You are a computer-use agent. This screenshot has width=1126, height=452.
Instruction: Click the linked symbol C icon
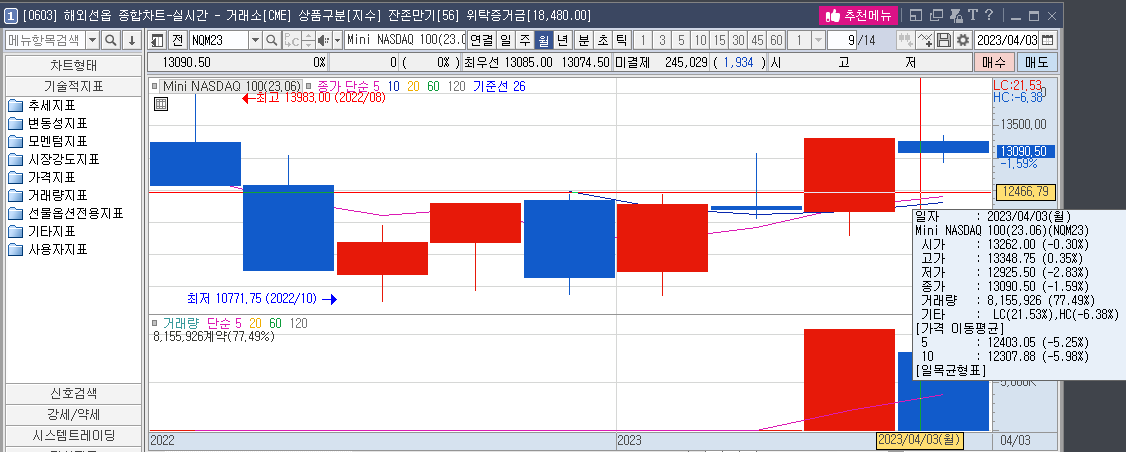292,40
